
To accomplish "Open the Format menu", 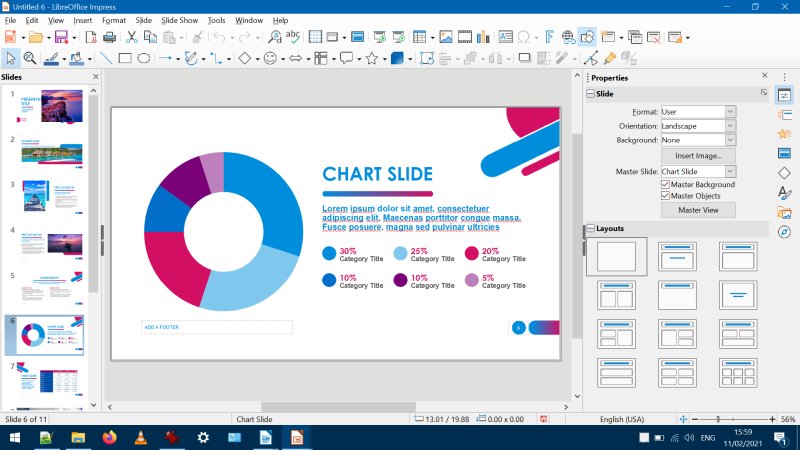I will pos(114,20).
